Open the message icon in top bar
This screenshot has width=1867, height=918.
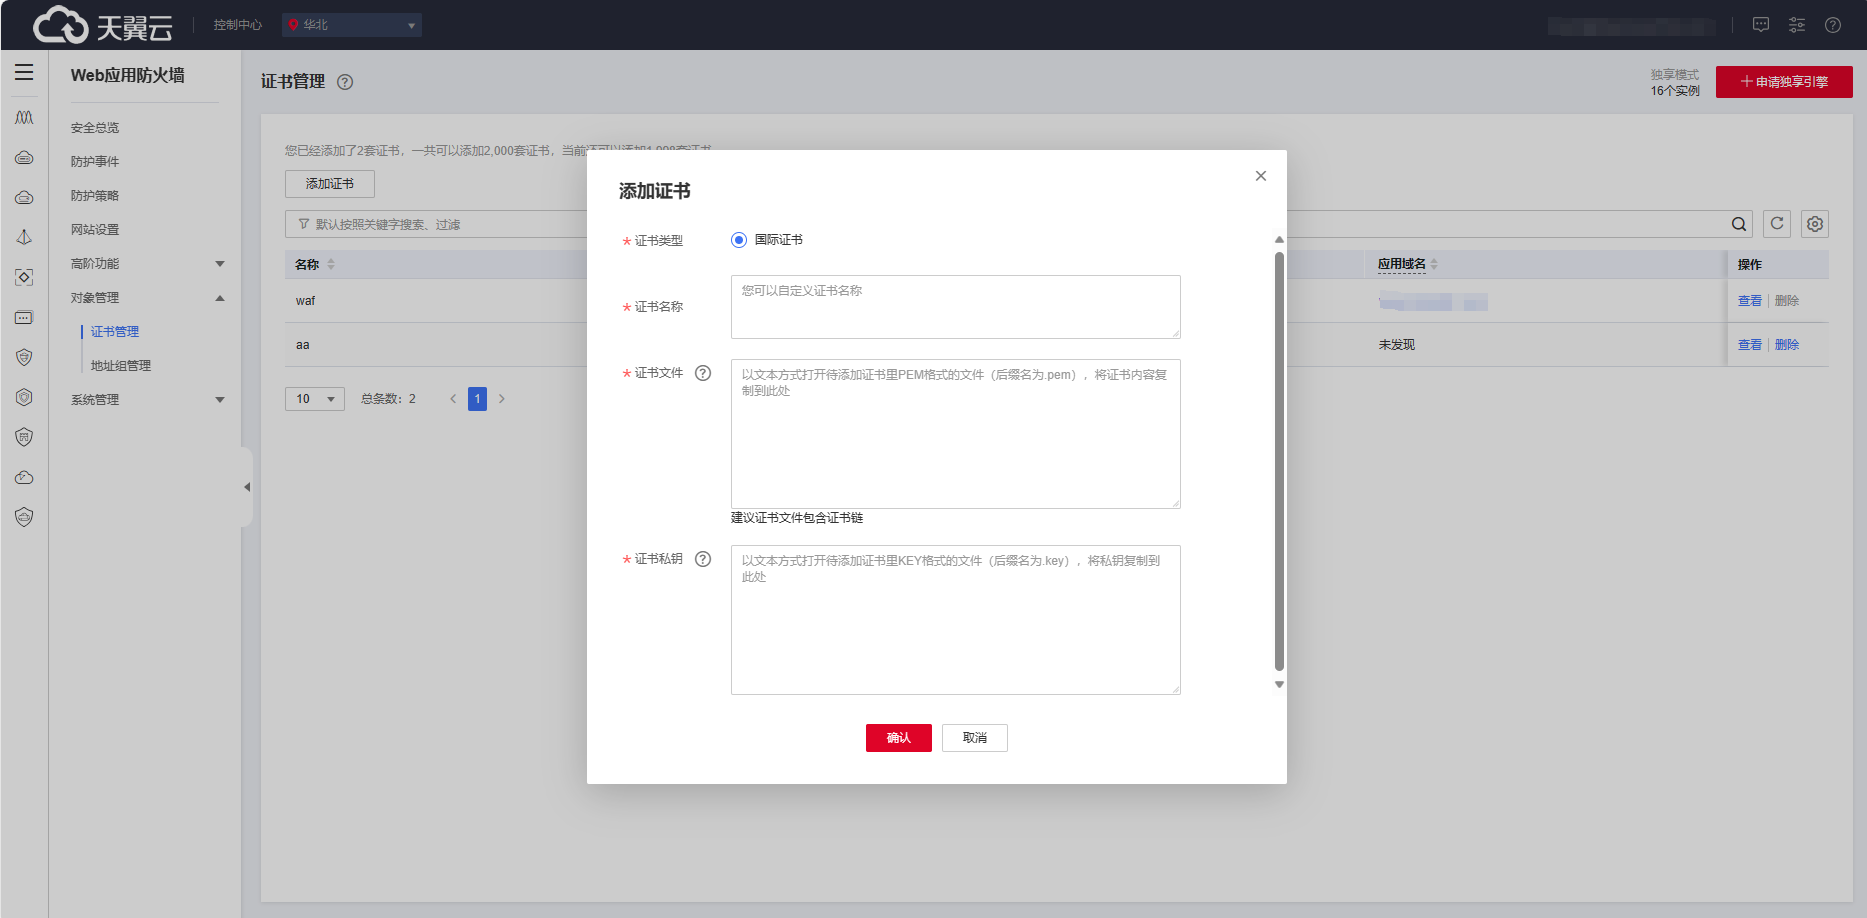[x=1761, y=25]
